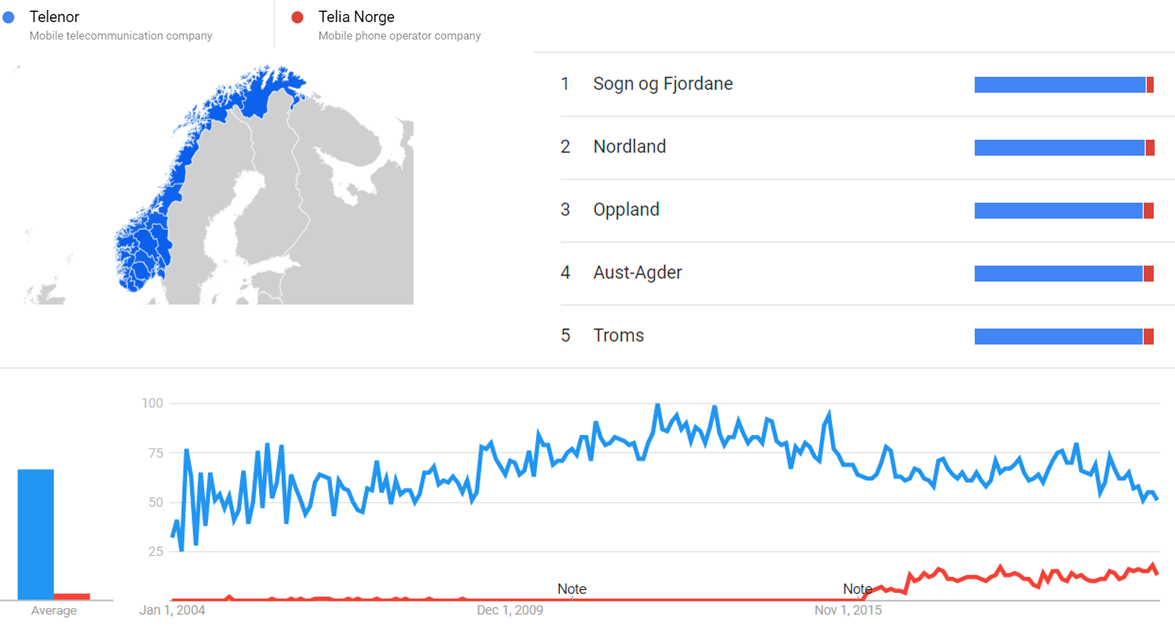Click the red Telia Norge average bar
This screenshot has height=637, width=1175.
click(72, 597)
